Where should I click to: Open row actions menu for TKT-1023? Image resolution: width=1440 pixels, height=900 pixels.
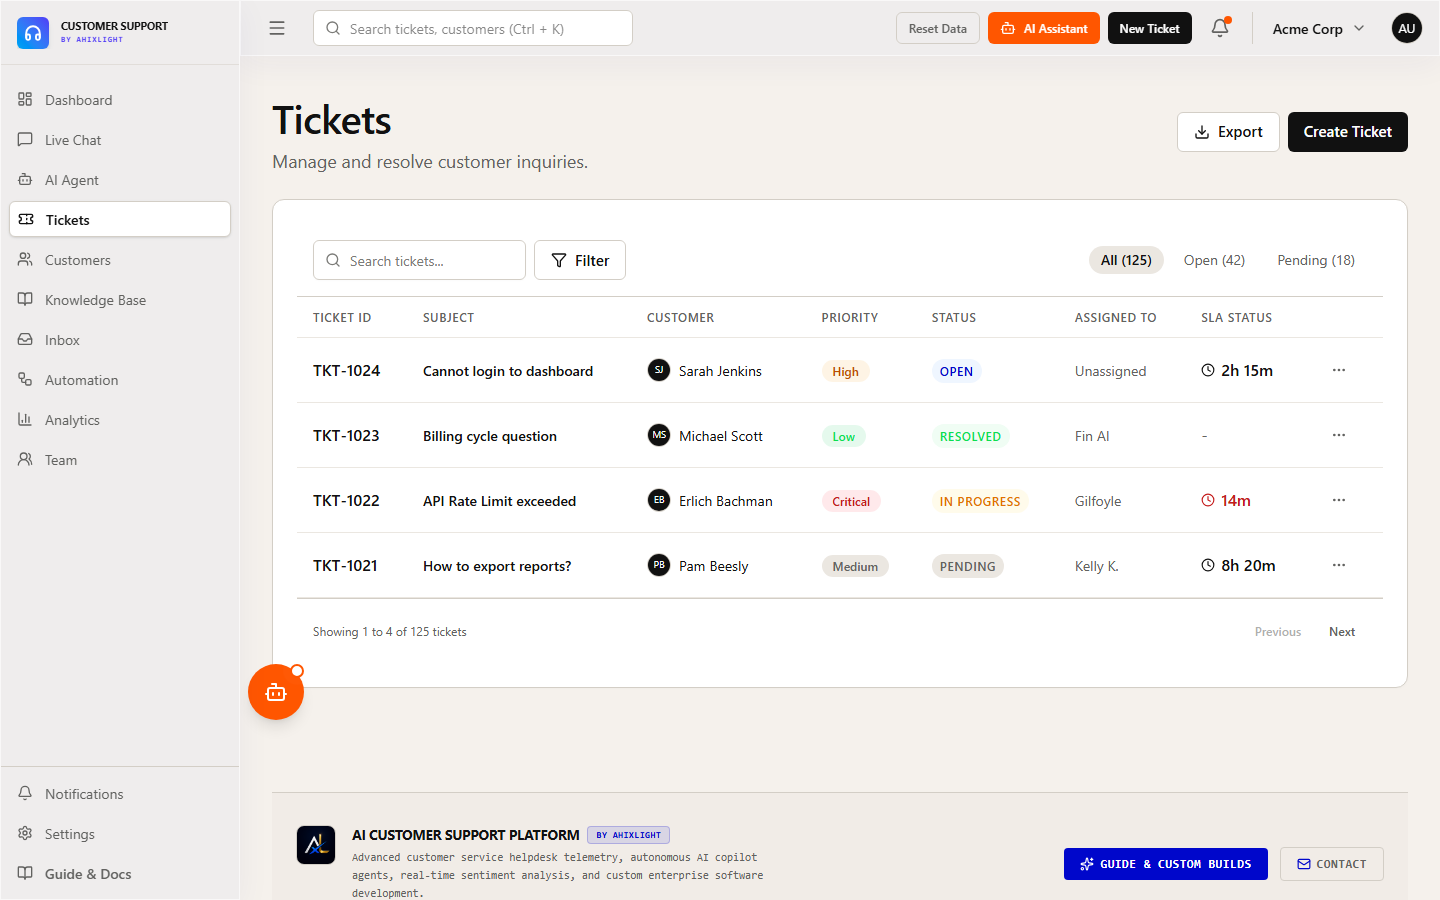pyautogui.click(x=1339, y=435)
